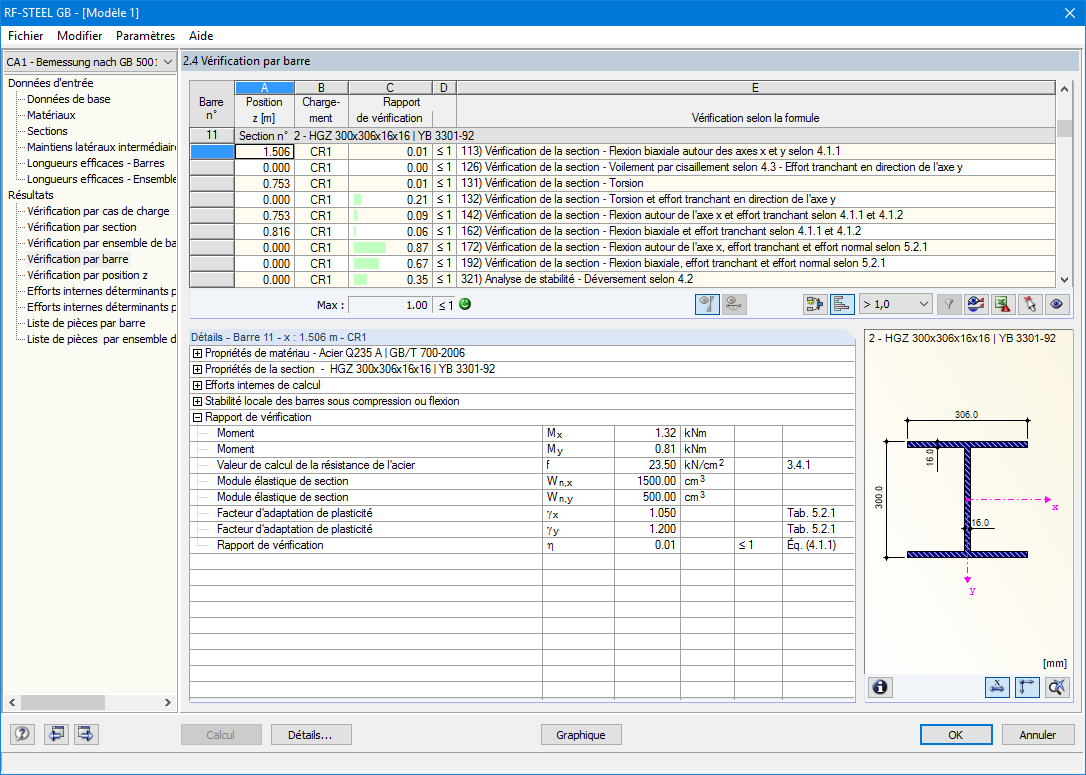Select Vérification par barre in tree
The width and height of the screenshot is (1086, 775).
(78, 259)
